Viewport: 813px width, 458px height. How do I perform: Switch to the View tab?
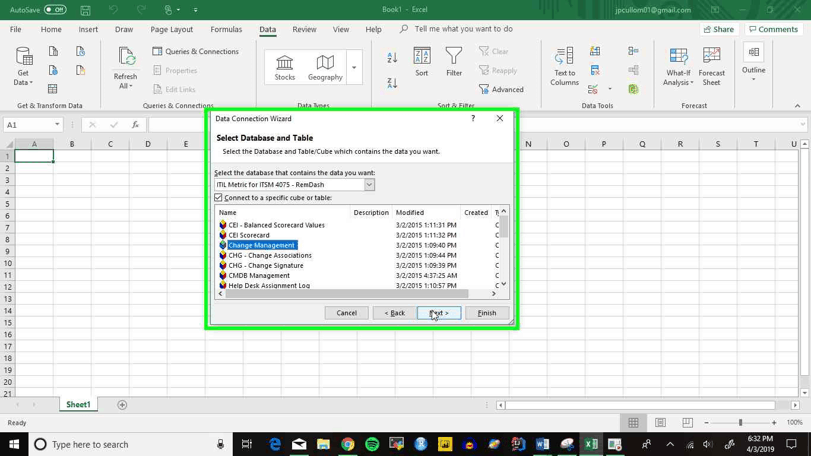pyautogui.click(x=341, y=29)
